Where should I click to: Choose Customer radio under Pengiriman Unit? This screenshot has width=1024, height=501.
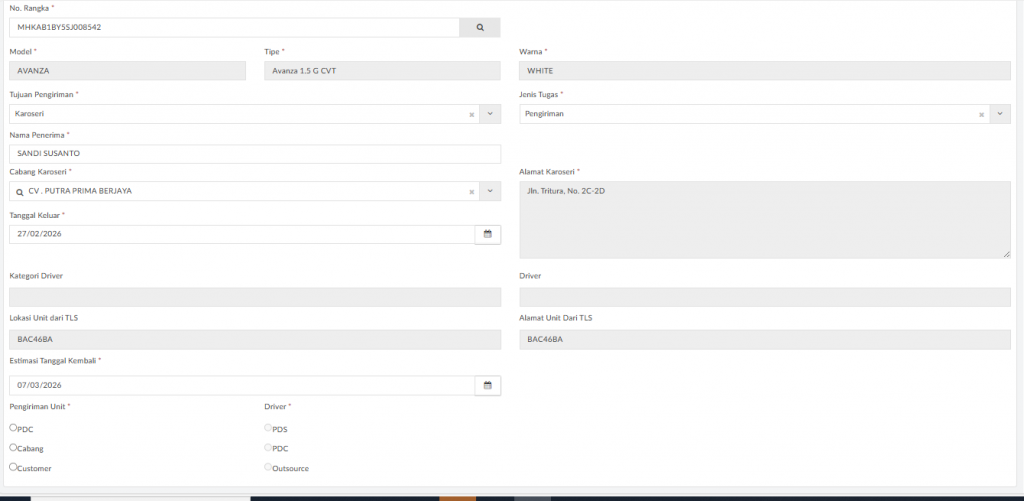pos(13,467)
